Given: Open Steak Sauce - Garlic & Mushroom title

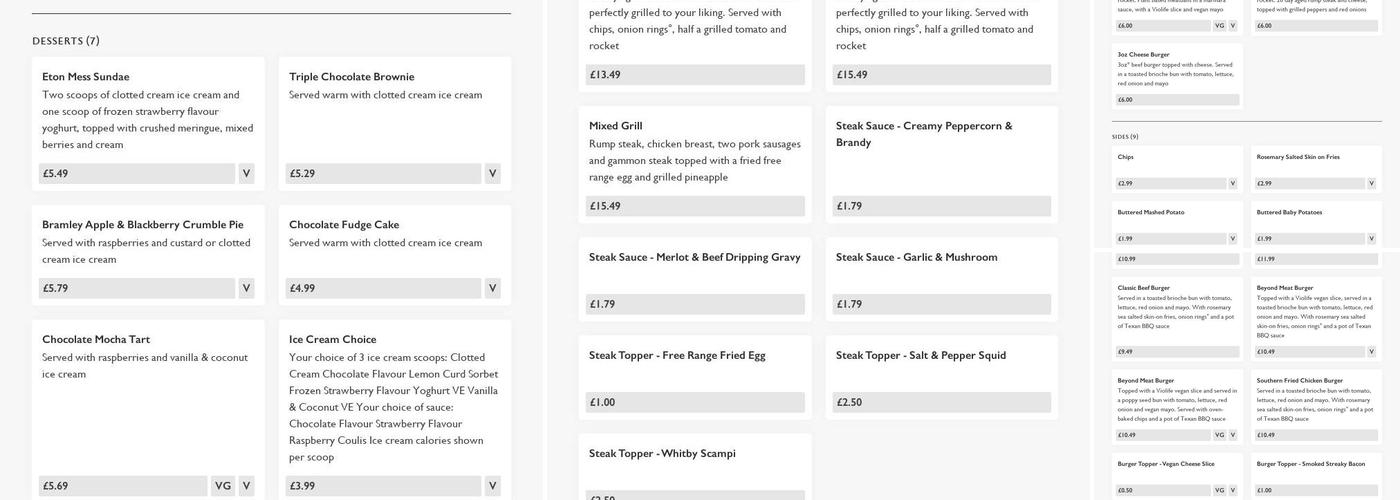Looking at the screenshot, I should pyautogui.click(x=916, y=257).
